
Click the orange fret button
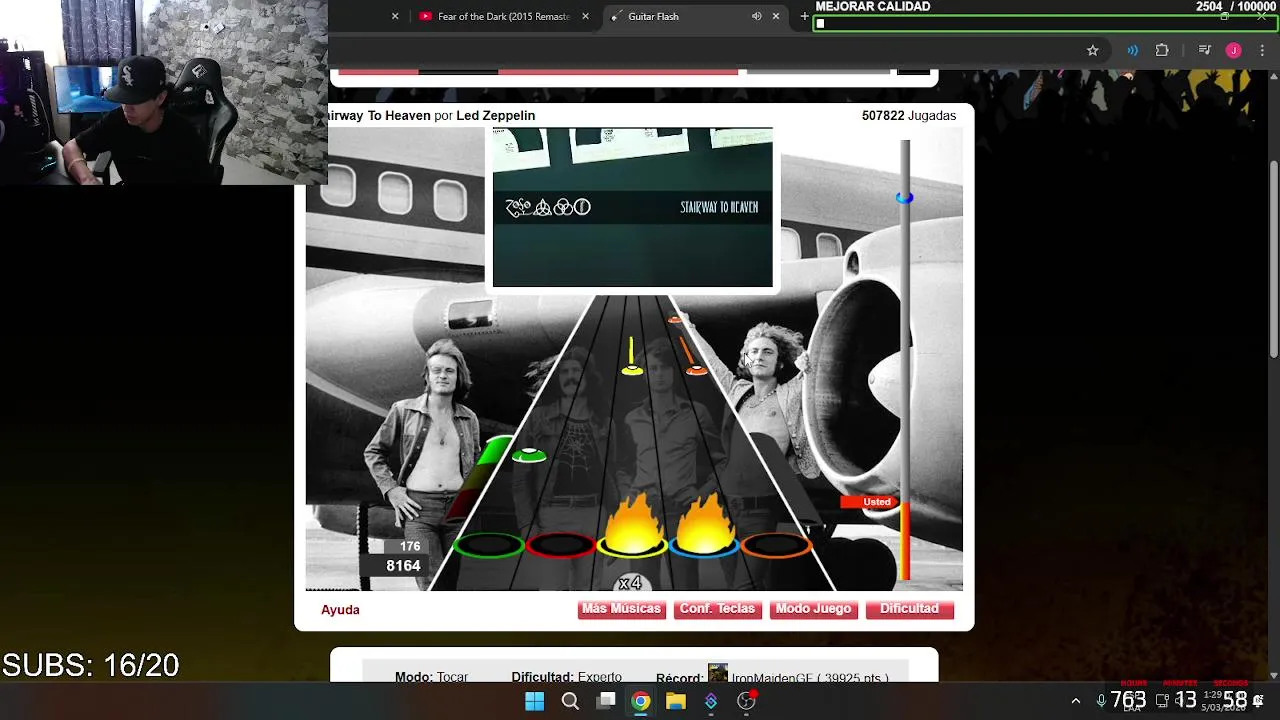(x=776, y=545)
